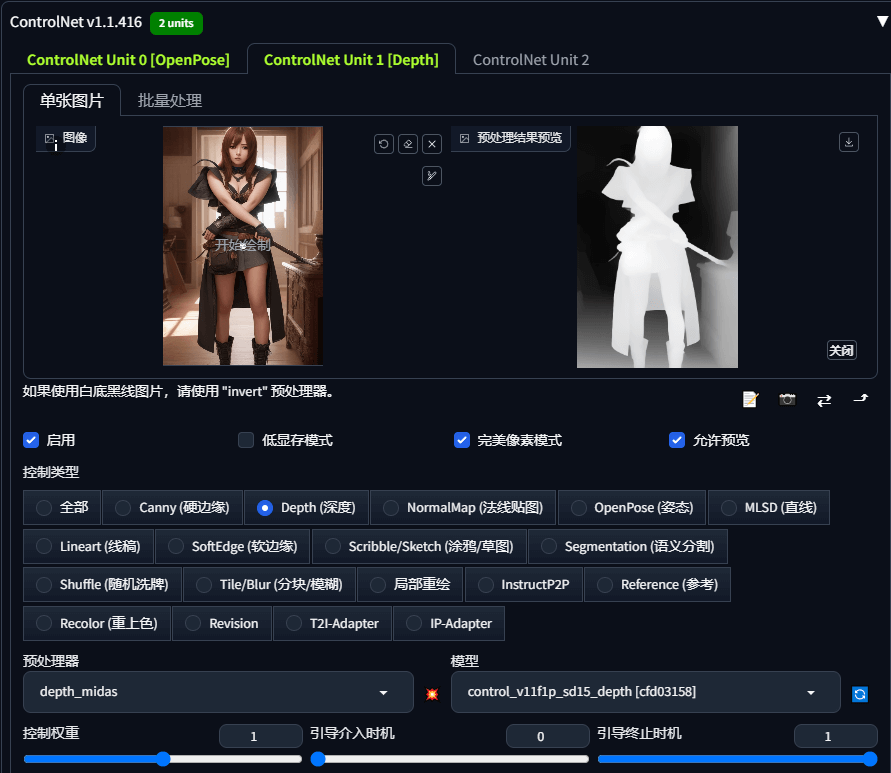Open the control_v11f1p_sd15_depth model dropdown
891x773 pixels.
[645, 692]
